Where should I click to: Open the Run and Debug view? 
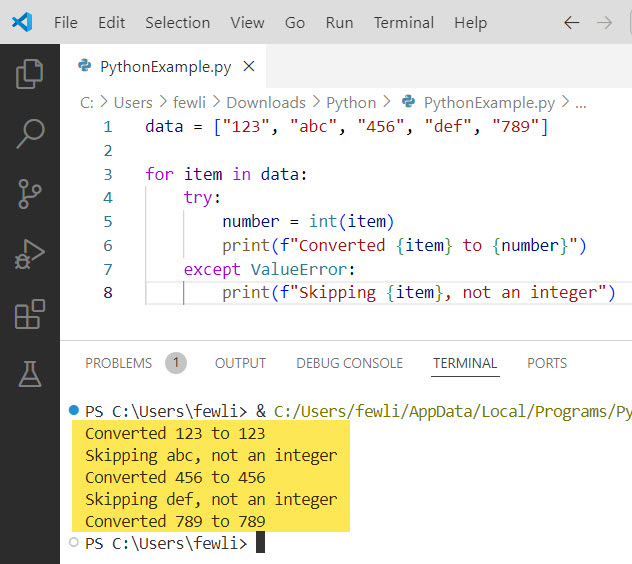coord(29,254)
